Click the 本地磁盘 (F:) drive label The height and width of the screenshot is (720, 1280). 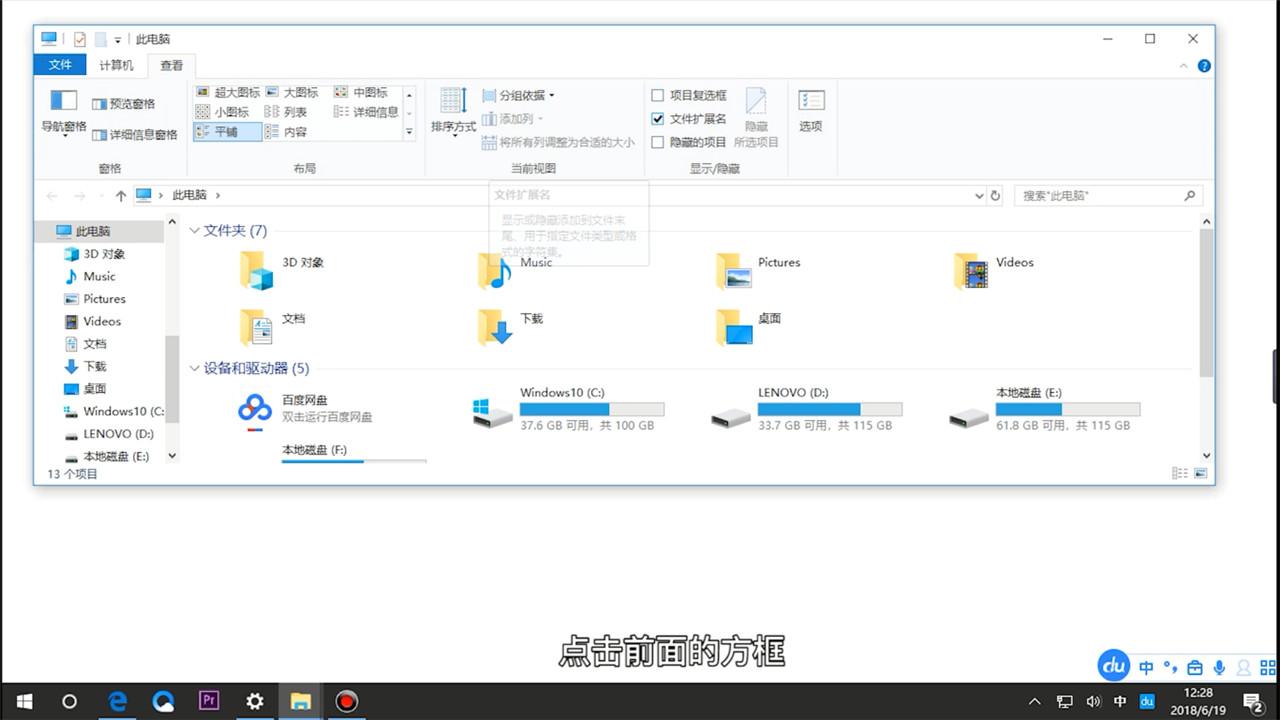pos(314,450)
